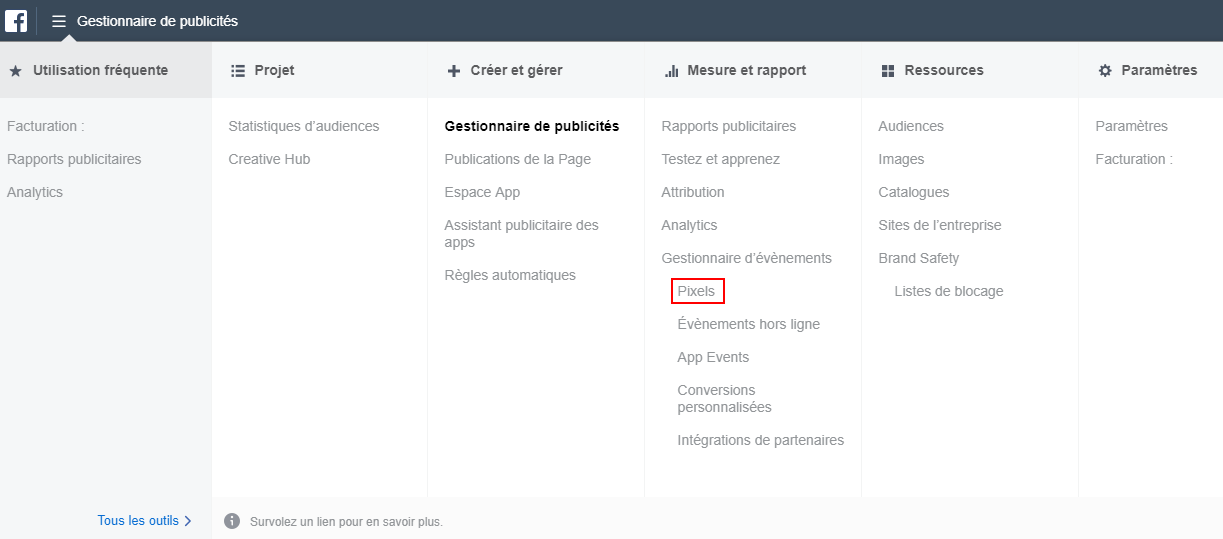Open Listes de blocage
Viewport: 1223px width, 539px height.
tap(949, 291)
